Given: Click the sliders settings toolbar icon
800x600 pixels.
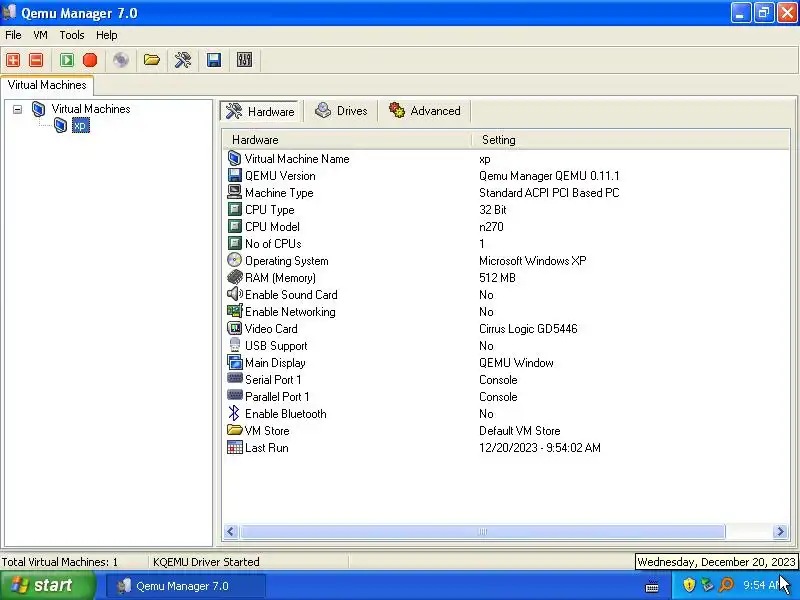Looking at the screenshot, I should pyautogui.click(x=244, y=60).
